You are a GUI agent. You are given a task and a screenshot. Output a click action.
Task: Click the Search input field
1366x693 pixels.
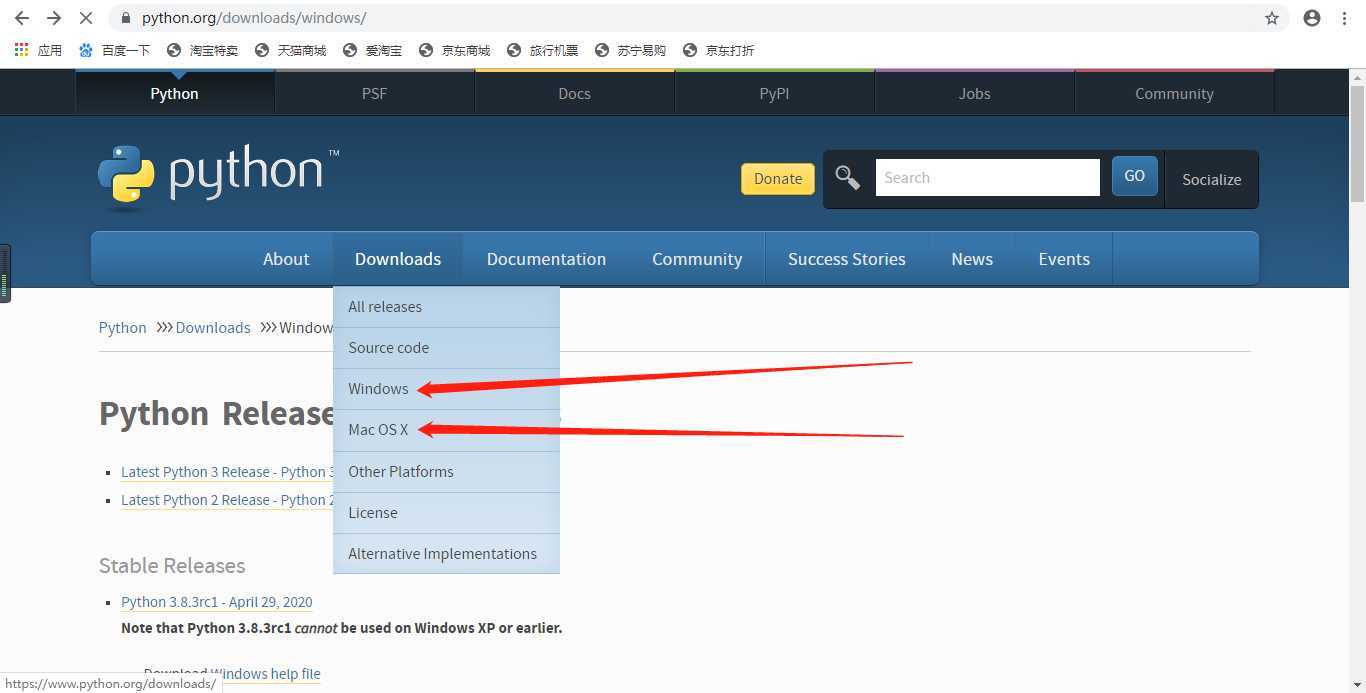987,178
